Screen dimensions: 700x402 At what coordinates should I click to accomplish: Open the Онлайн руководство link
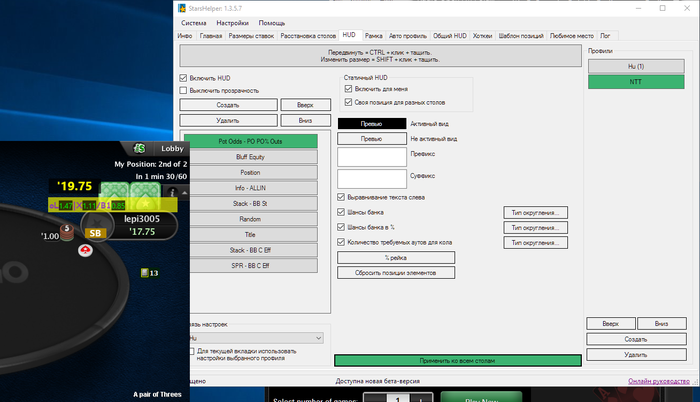659,381
